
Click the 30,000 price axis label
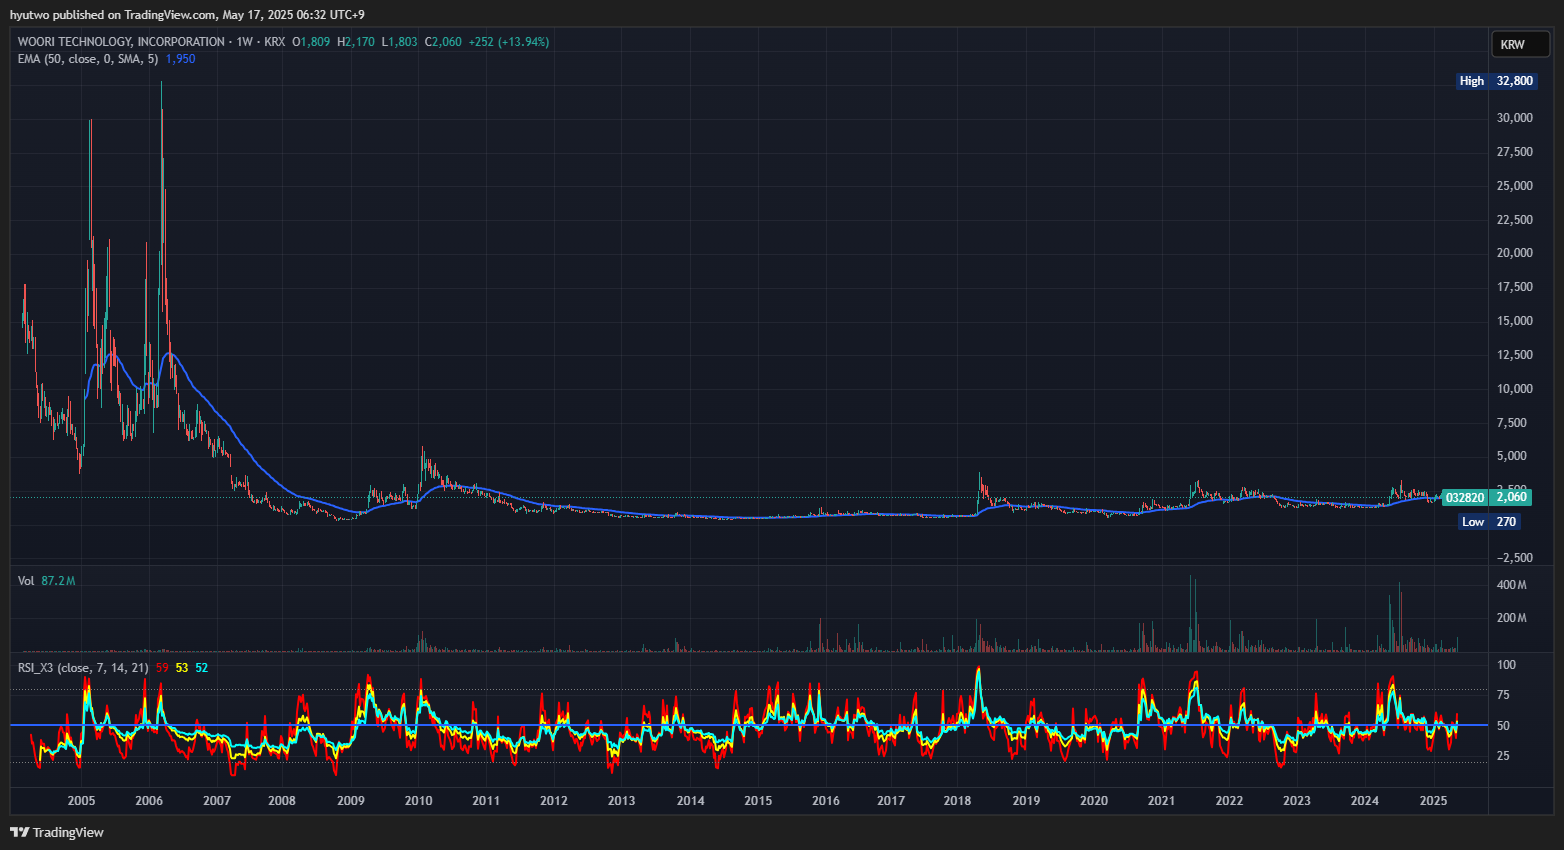click(1514, 118)
